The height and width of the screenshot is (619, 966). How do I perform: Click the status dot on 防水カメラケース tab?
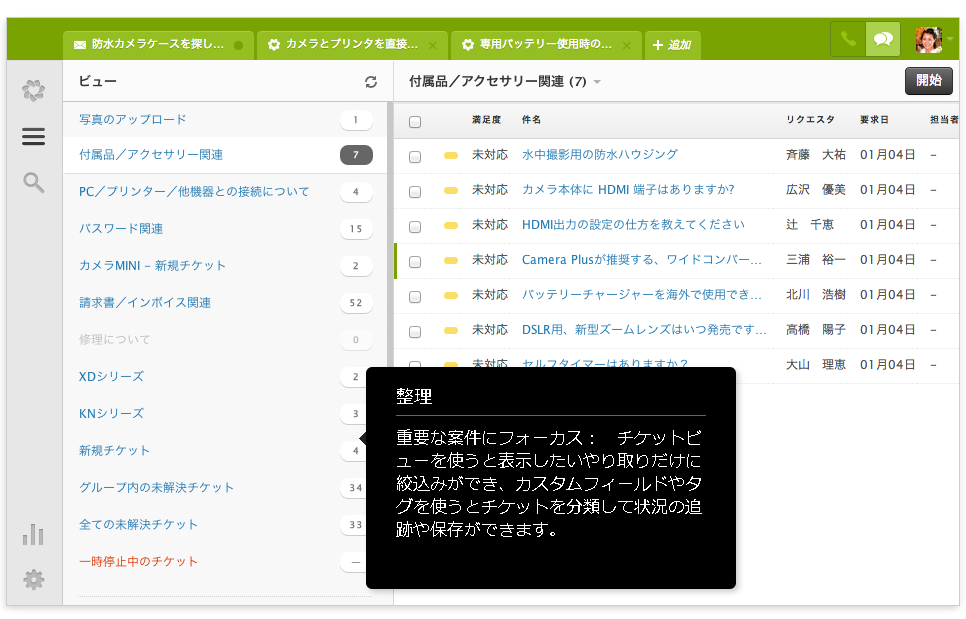(x=238, y=45)
